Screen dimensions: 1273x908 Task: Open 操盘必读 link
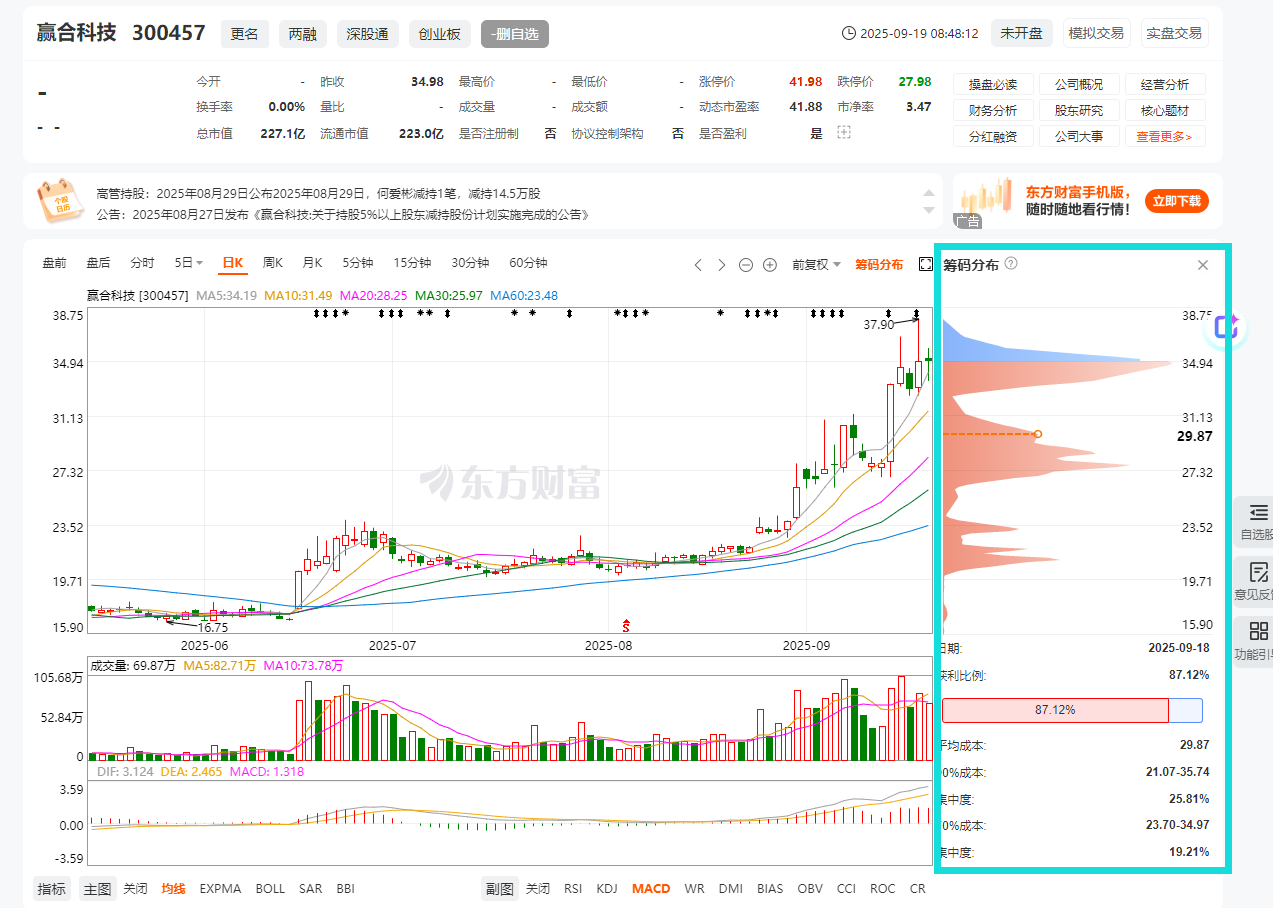993,84
